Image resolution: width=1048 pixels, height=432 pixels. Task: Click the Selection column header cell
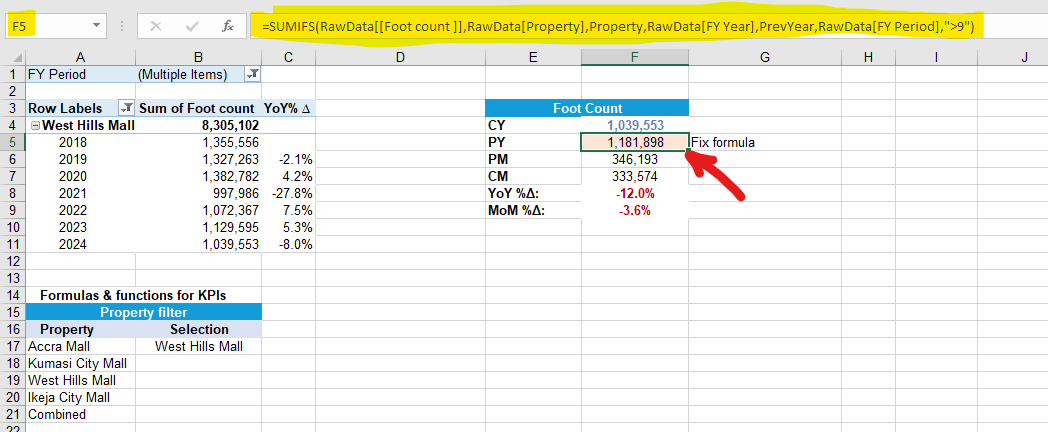[199, 329]
